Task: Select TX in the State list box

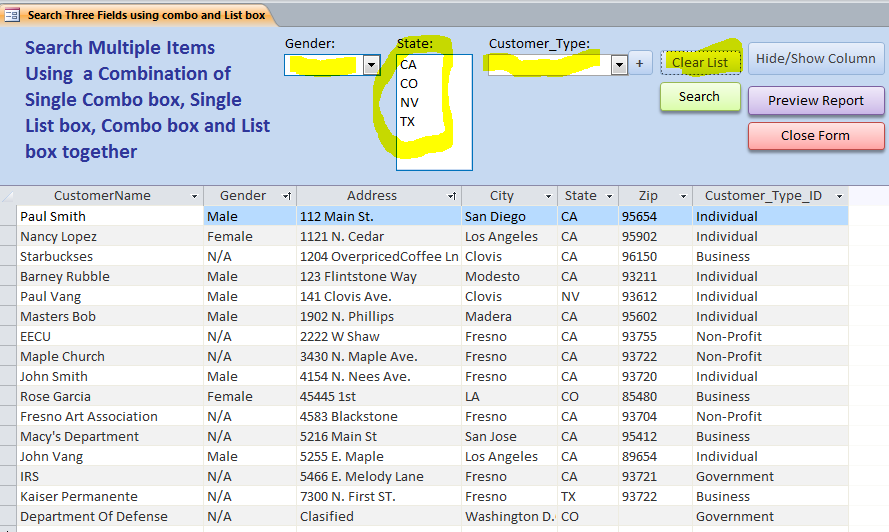Action: pos(434,121)
